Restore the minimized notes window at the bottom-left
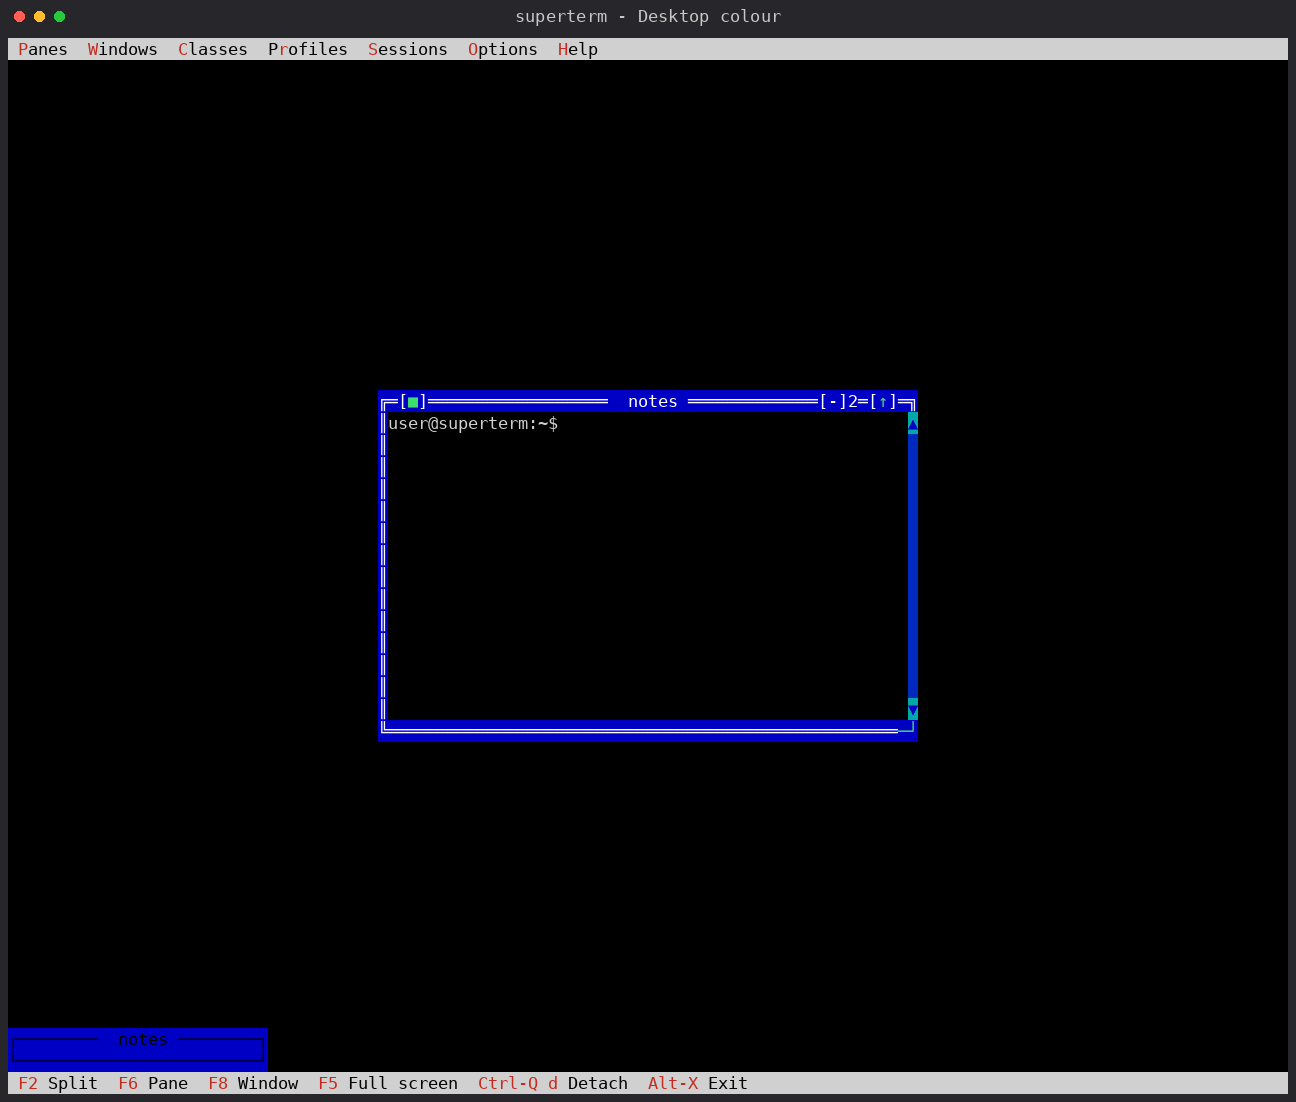Image resolution: width=1296 pixels, height=1102 pixels. click(x=138, y=1049)
